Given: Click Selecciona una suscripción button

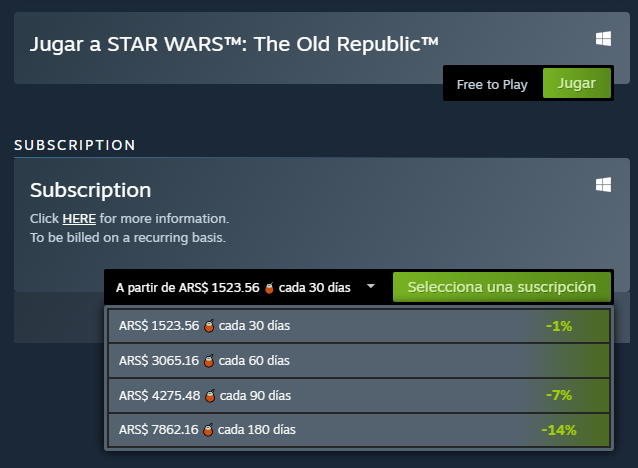Looking at the screenshot, I should pos(502,287).
